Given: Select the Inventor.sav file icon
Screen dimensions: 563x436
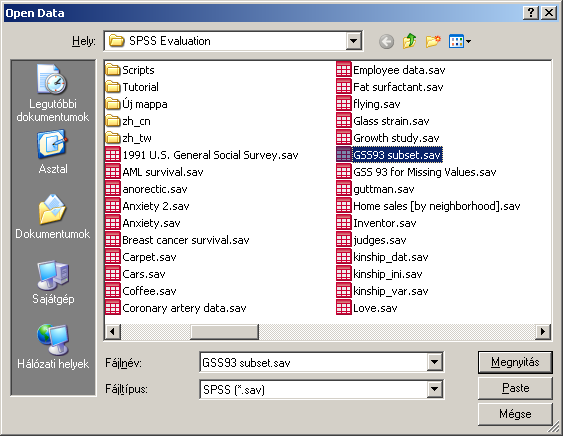Looking at the screenshot, I should coord(344,223).
